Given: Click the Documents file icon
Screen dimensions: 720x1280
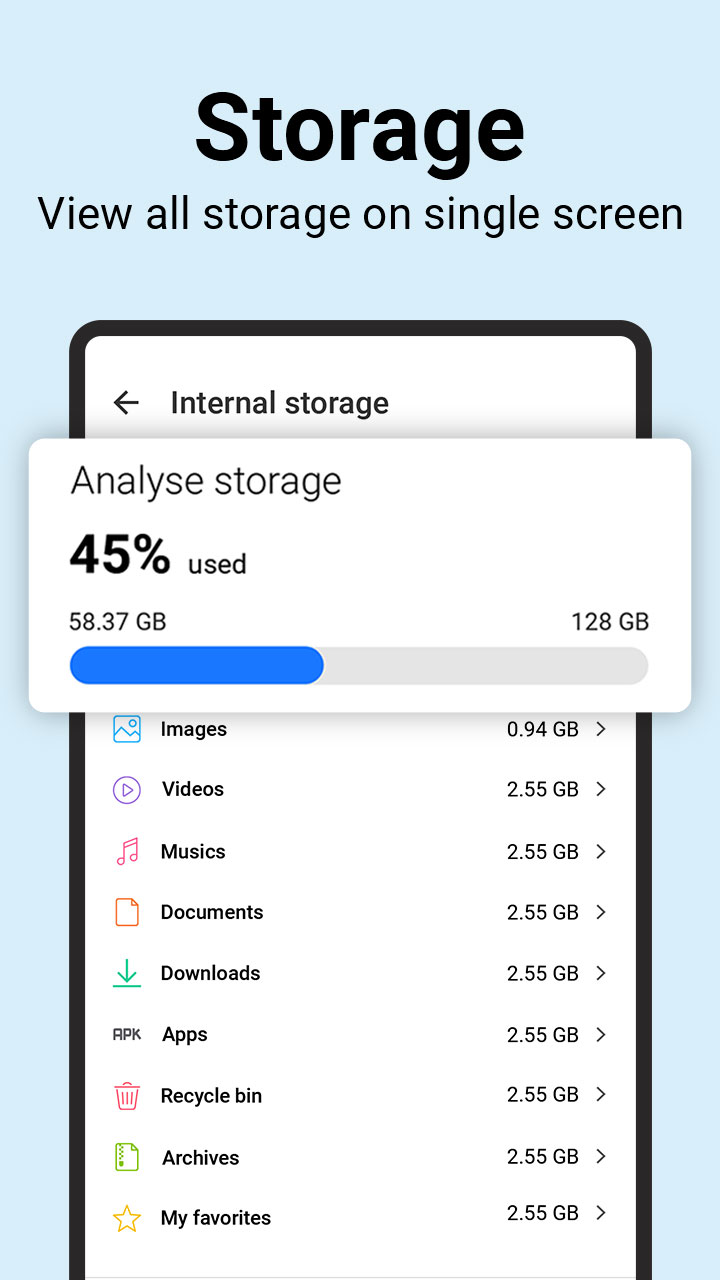Looking at the screenshot, I should tap(127, 912).
